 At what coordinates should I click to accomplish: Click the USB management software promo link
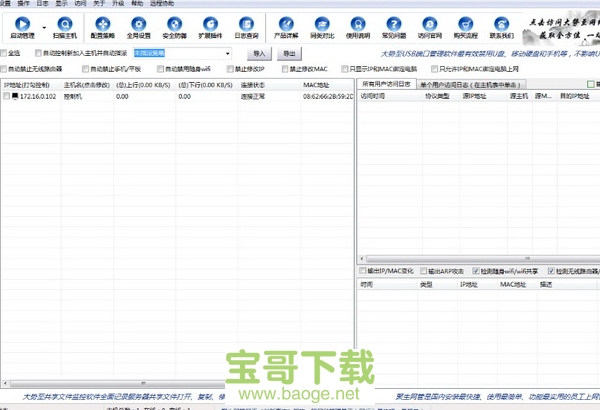click(x=490, y=54)
